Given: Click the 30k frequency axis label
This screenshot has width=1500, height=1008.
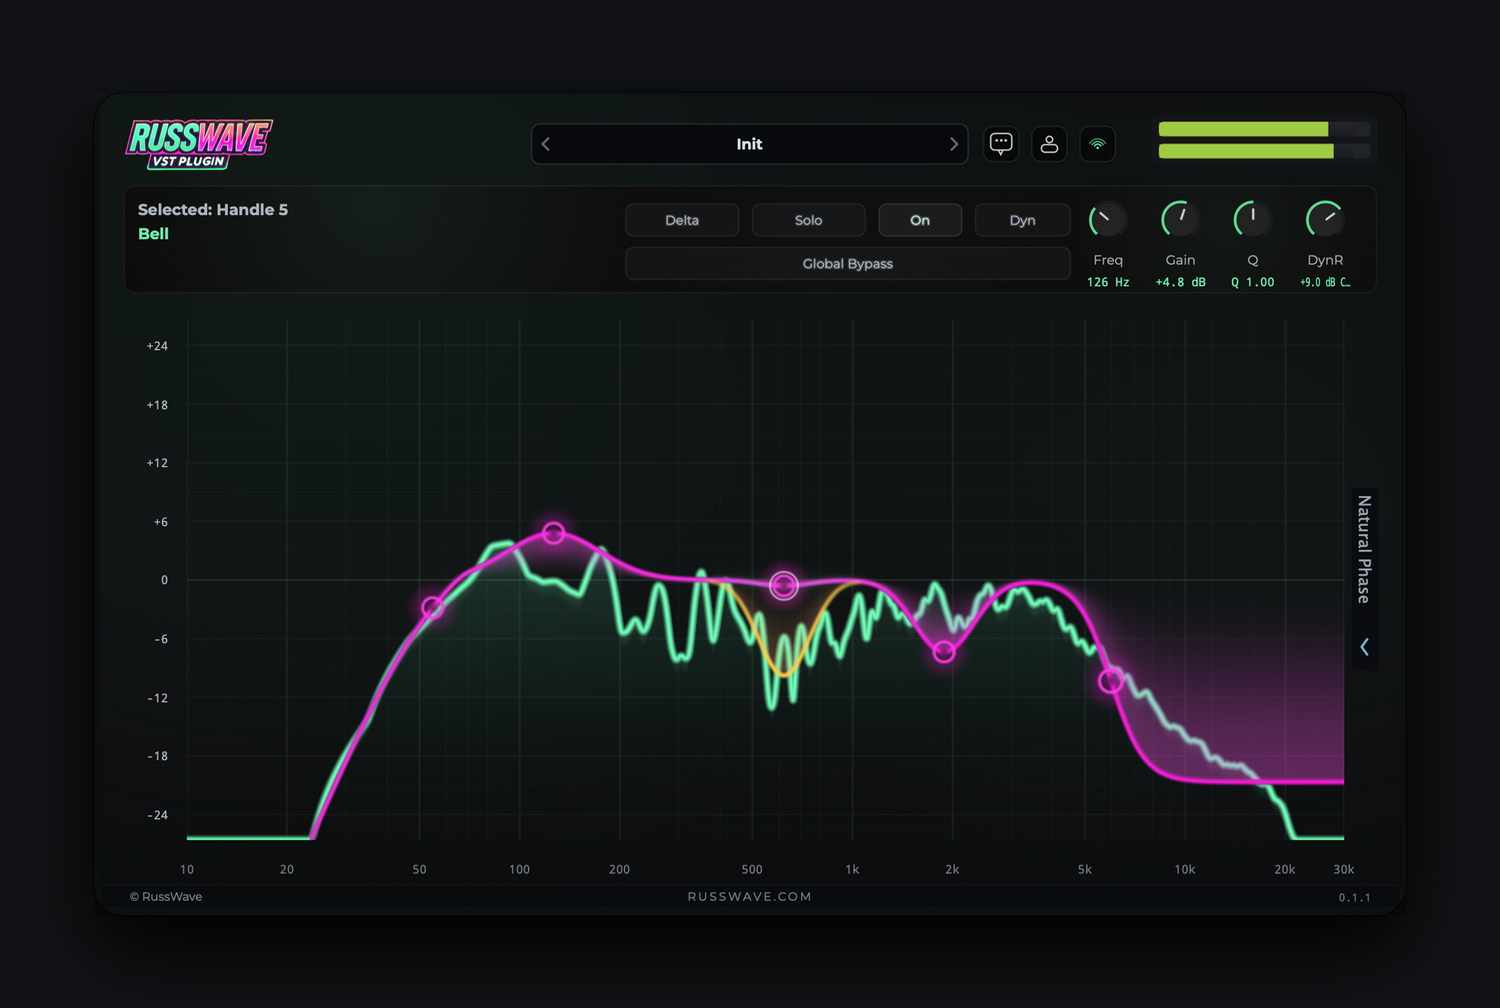Looking at the screenshot, I should pos(1344,869).
